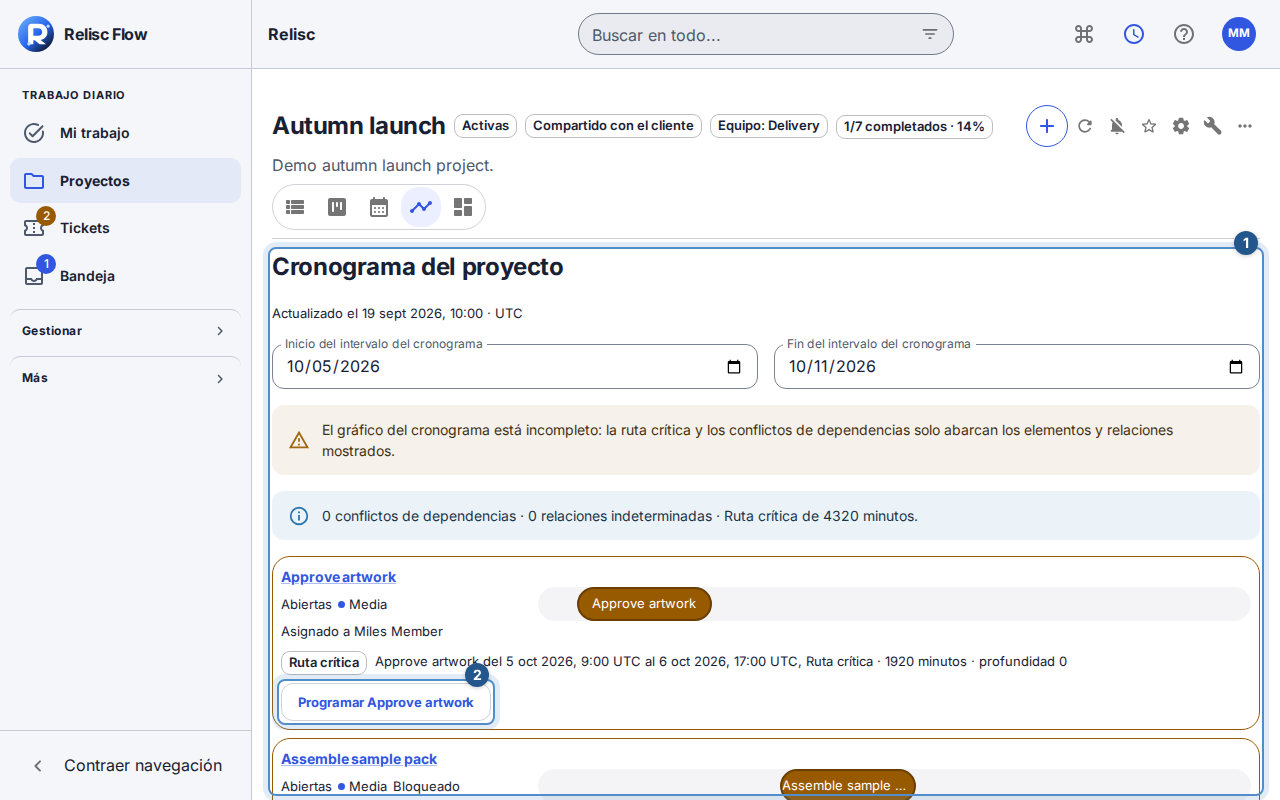Image resolution: width=1280 pixels, height=800 pixels.
Task: Select the timeline chart view
Action: pyautogui.click(x=421, y=207)
